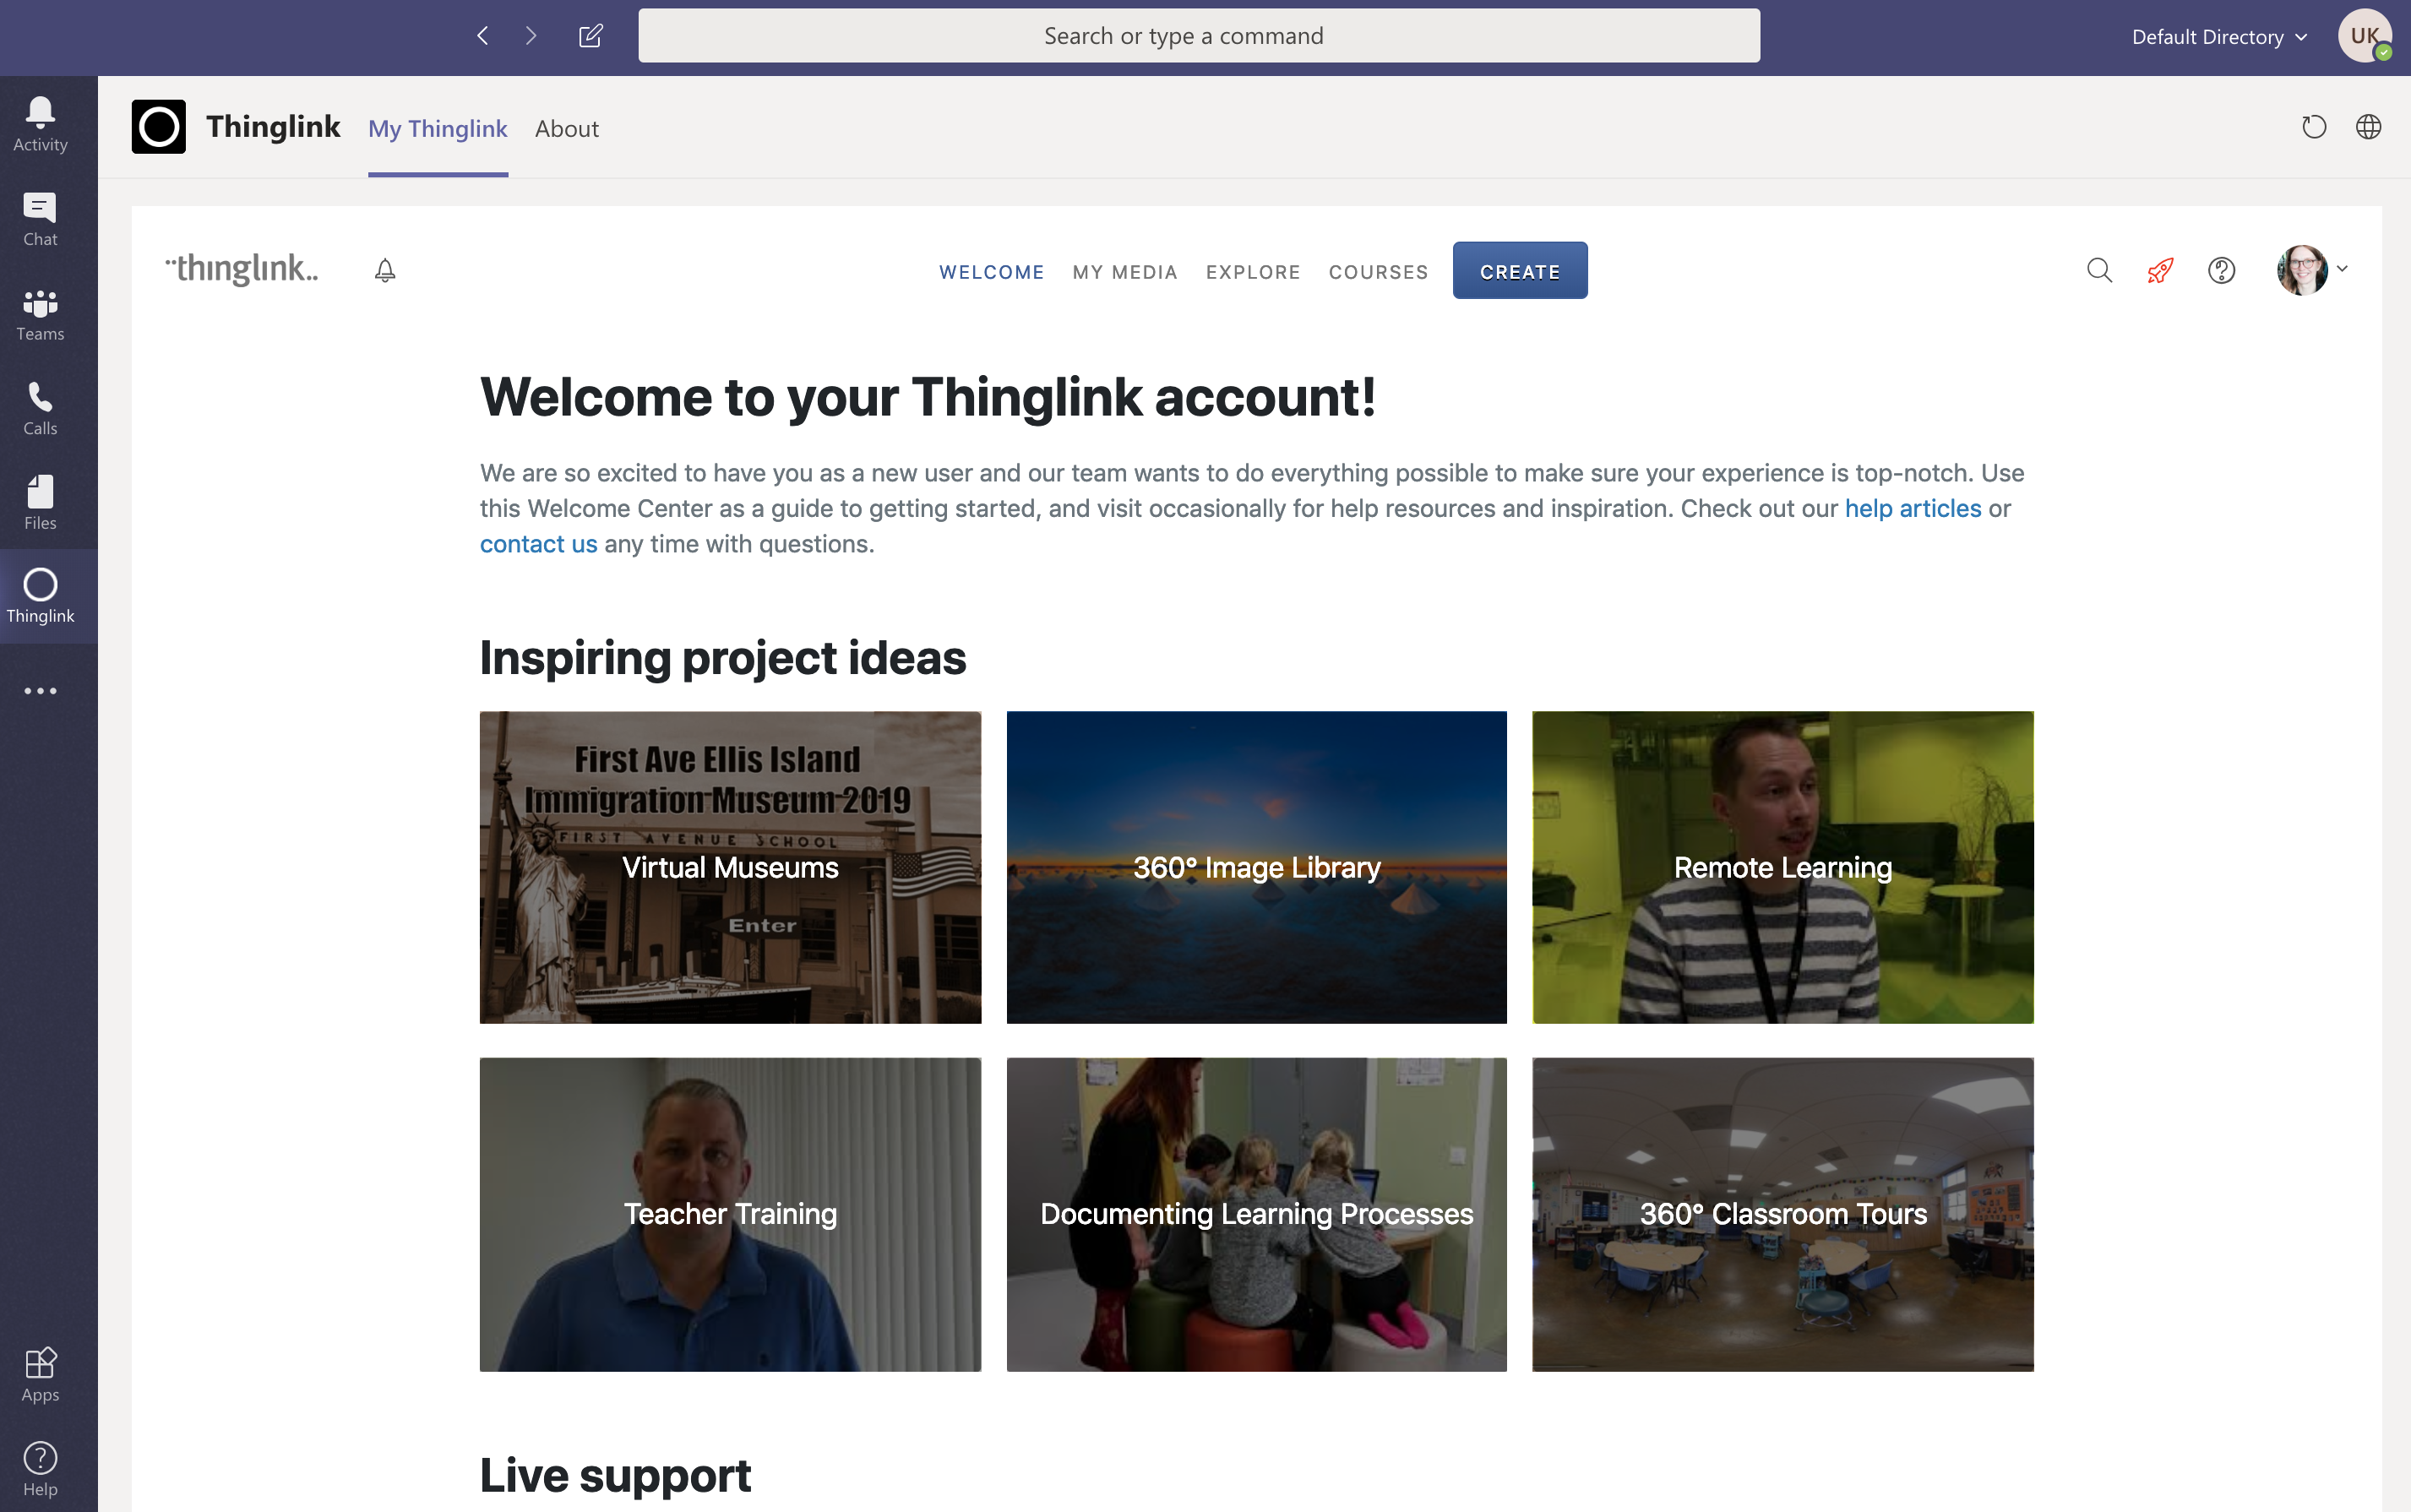Select the MY MEDIA tab

click(x=1124, y=270)
